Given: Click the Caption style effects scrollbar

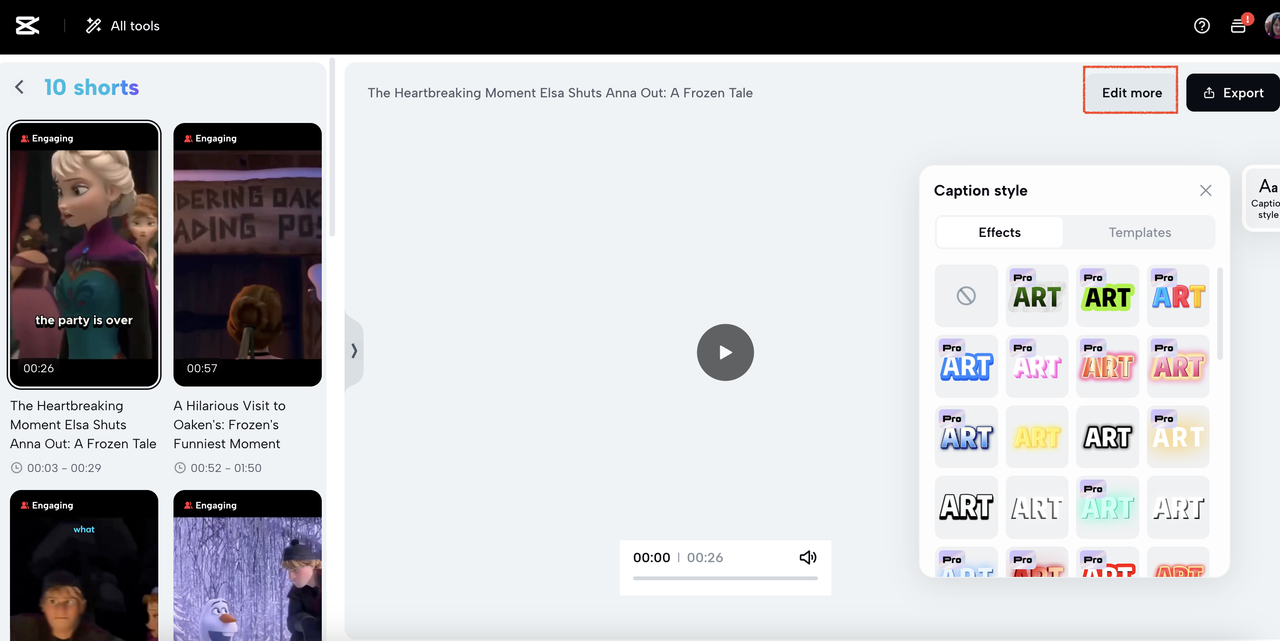Looking at the screenshot, I should click(1220, 313).
